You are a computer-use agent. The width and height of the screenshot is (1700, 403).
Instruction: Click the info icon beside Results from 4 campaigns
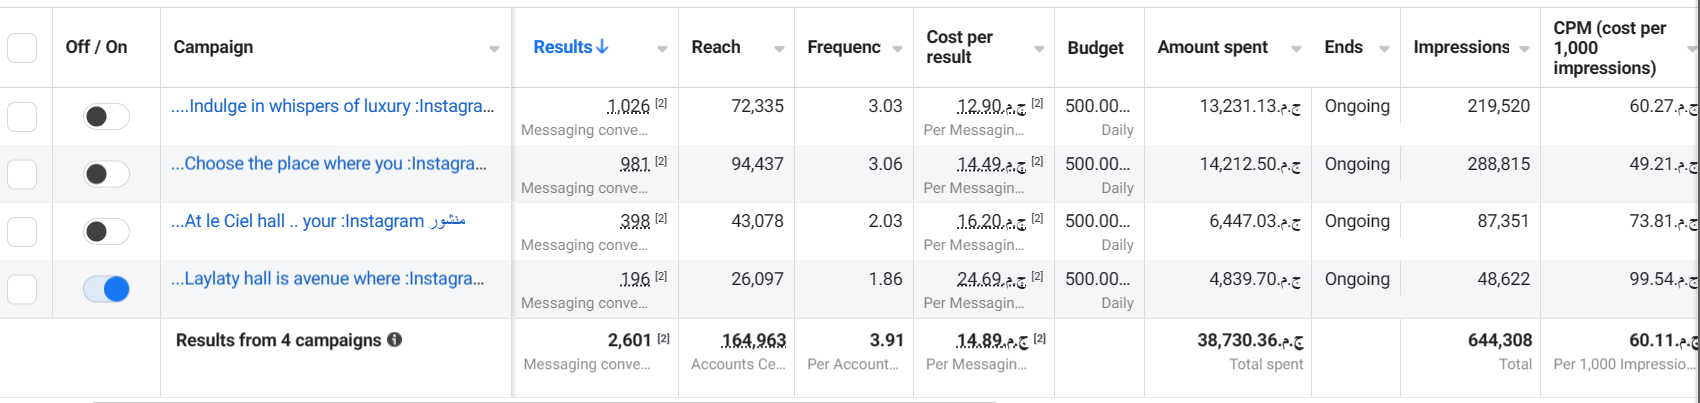pos(395,340)
